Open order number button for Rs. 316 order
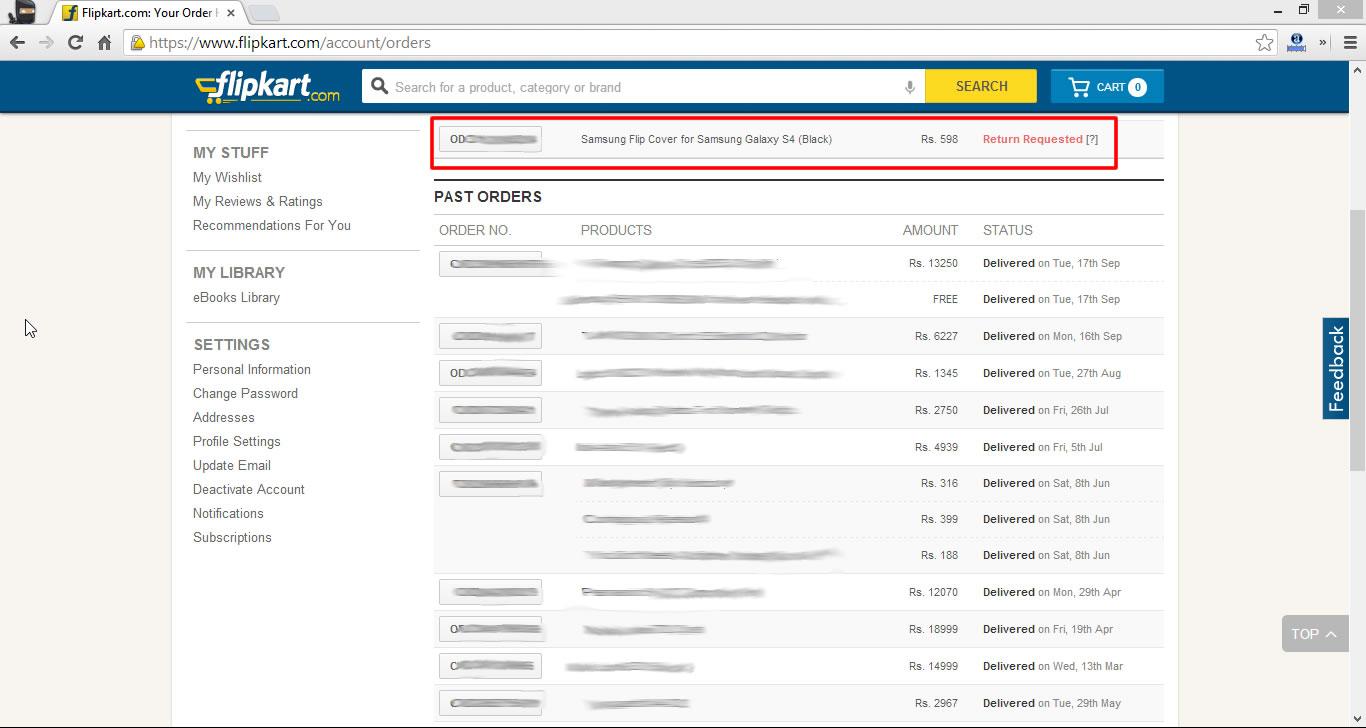 (x=490, y=484)
